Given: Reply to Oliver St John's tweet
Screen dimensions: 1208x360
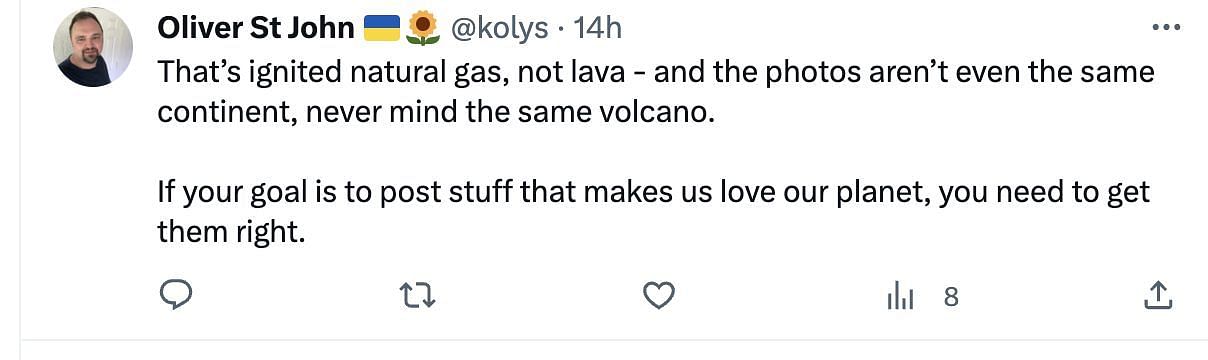Looking at the screenshot, I should click(x=177, y=295).
